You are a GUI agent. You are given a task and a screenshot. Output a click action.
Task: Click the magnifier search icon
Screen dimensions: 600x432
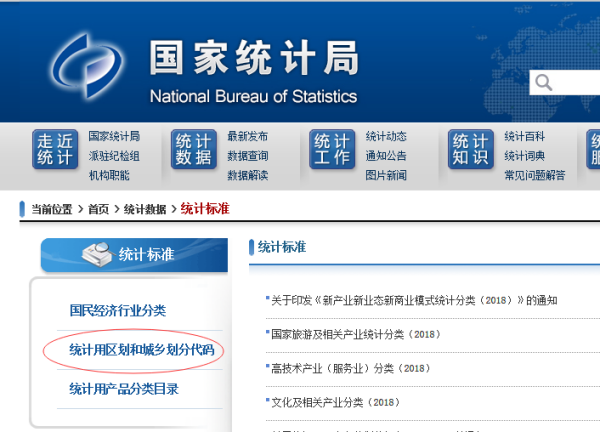click(x=543, y=82)
